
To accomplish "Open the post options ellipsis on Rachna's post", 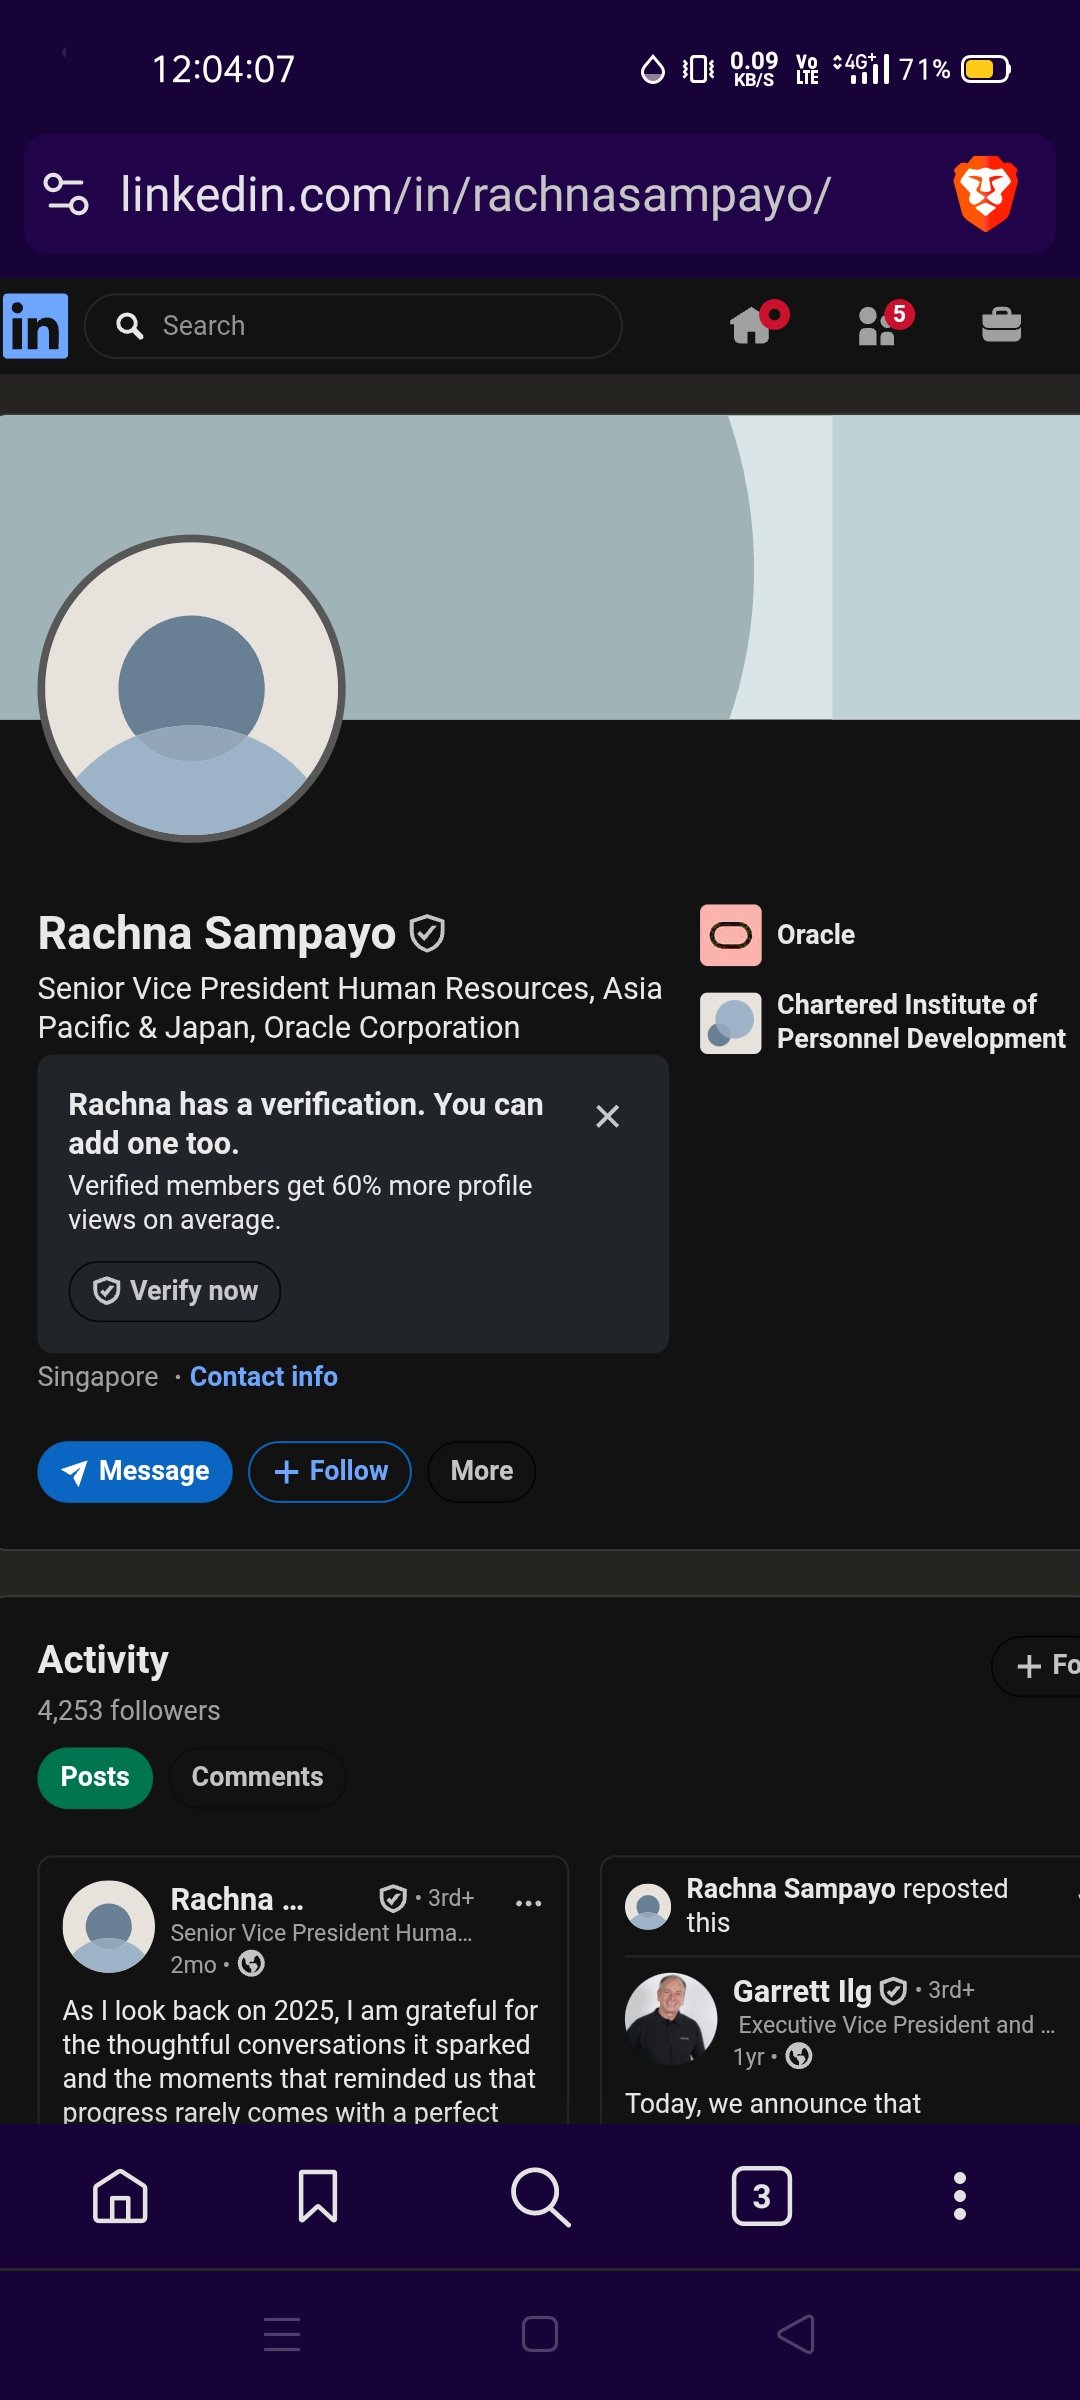I will pyautogui.click(x=528, y=1903).
